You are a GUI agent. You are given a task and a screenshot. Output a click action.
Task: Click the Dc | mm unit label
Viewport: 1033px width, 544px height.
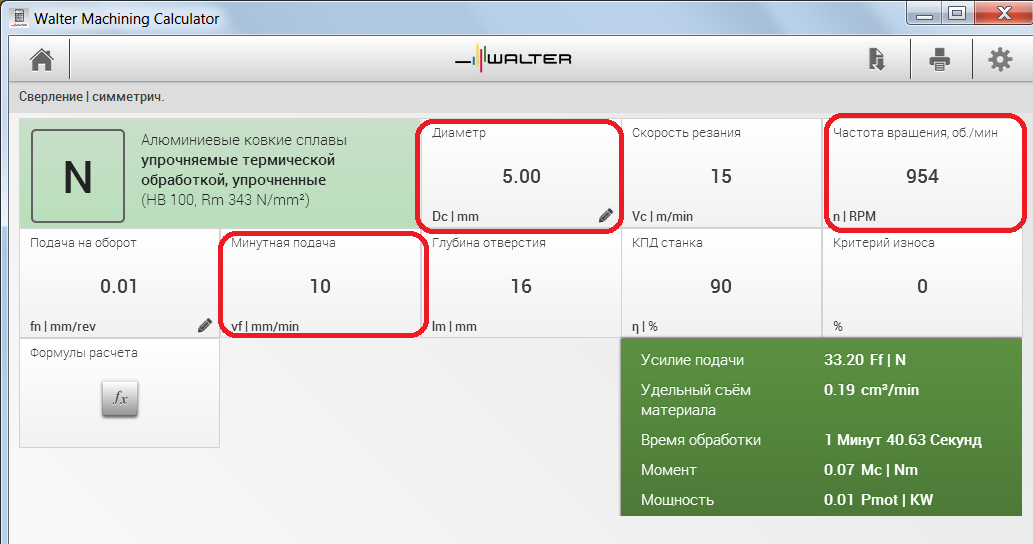pyautogui.click(x=455, y=217)
